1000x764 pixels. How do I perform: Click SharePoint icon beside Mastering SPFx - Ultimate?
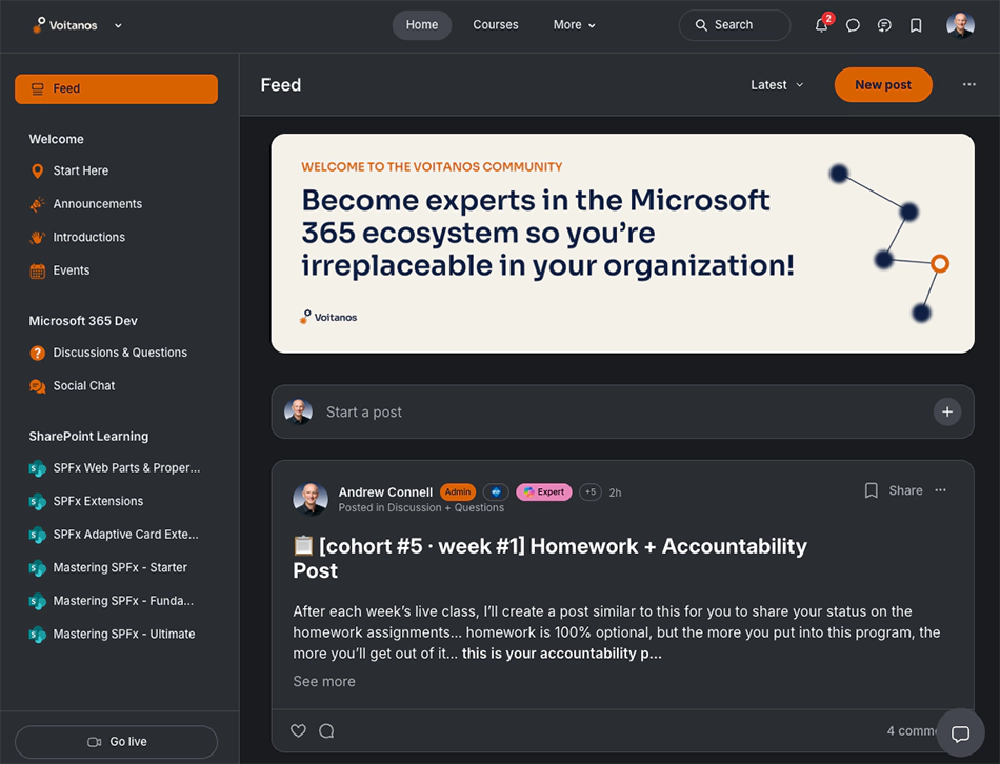[x=38, y=634]
